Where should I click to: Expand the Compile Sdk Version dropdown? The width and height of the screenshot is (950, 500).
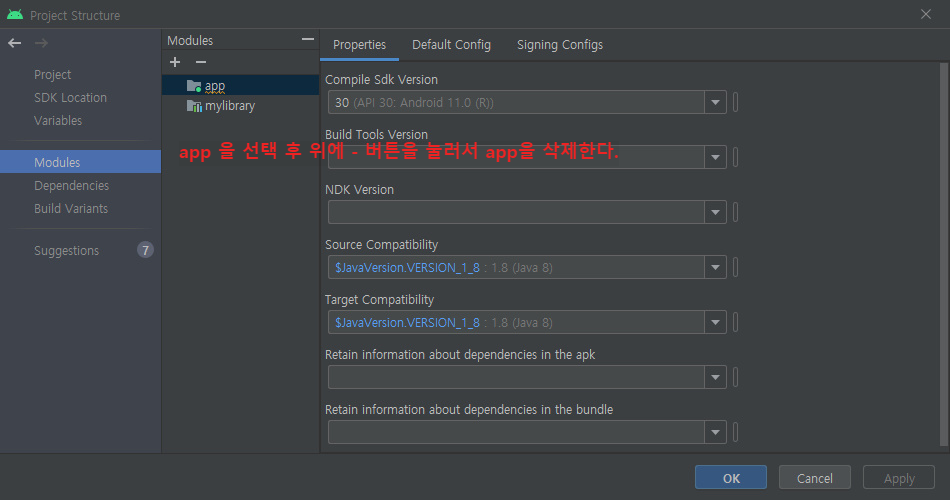pos(716,102)
